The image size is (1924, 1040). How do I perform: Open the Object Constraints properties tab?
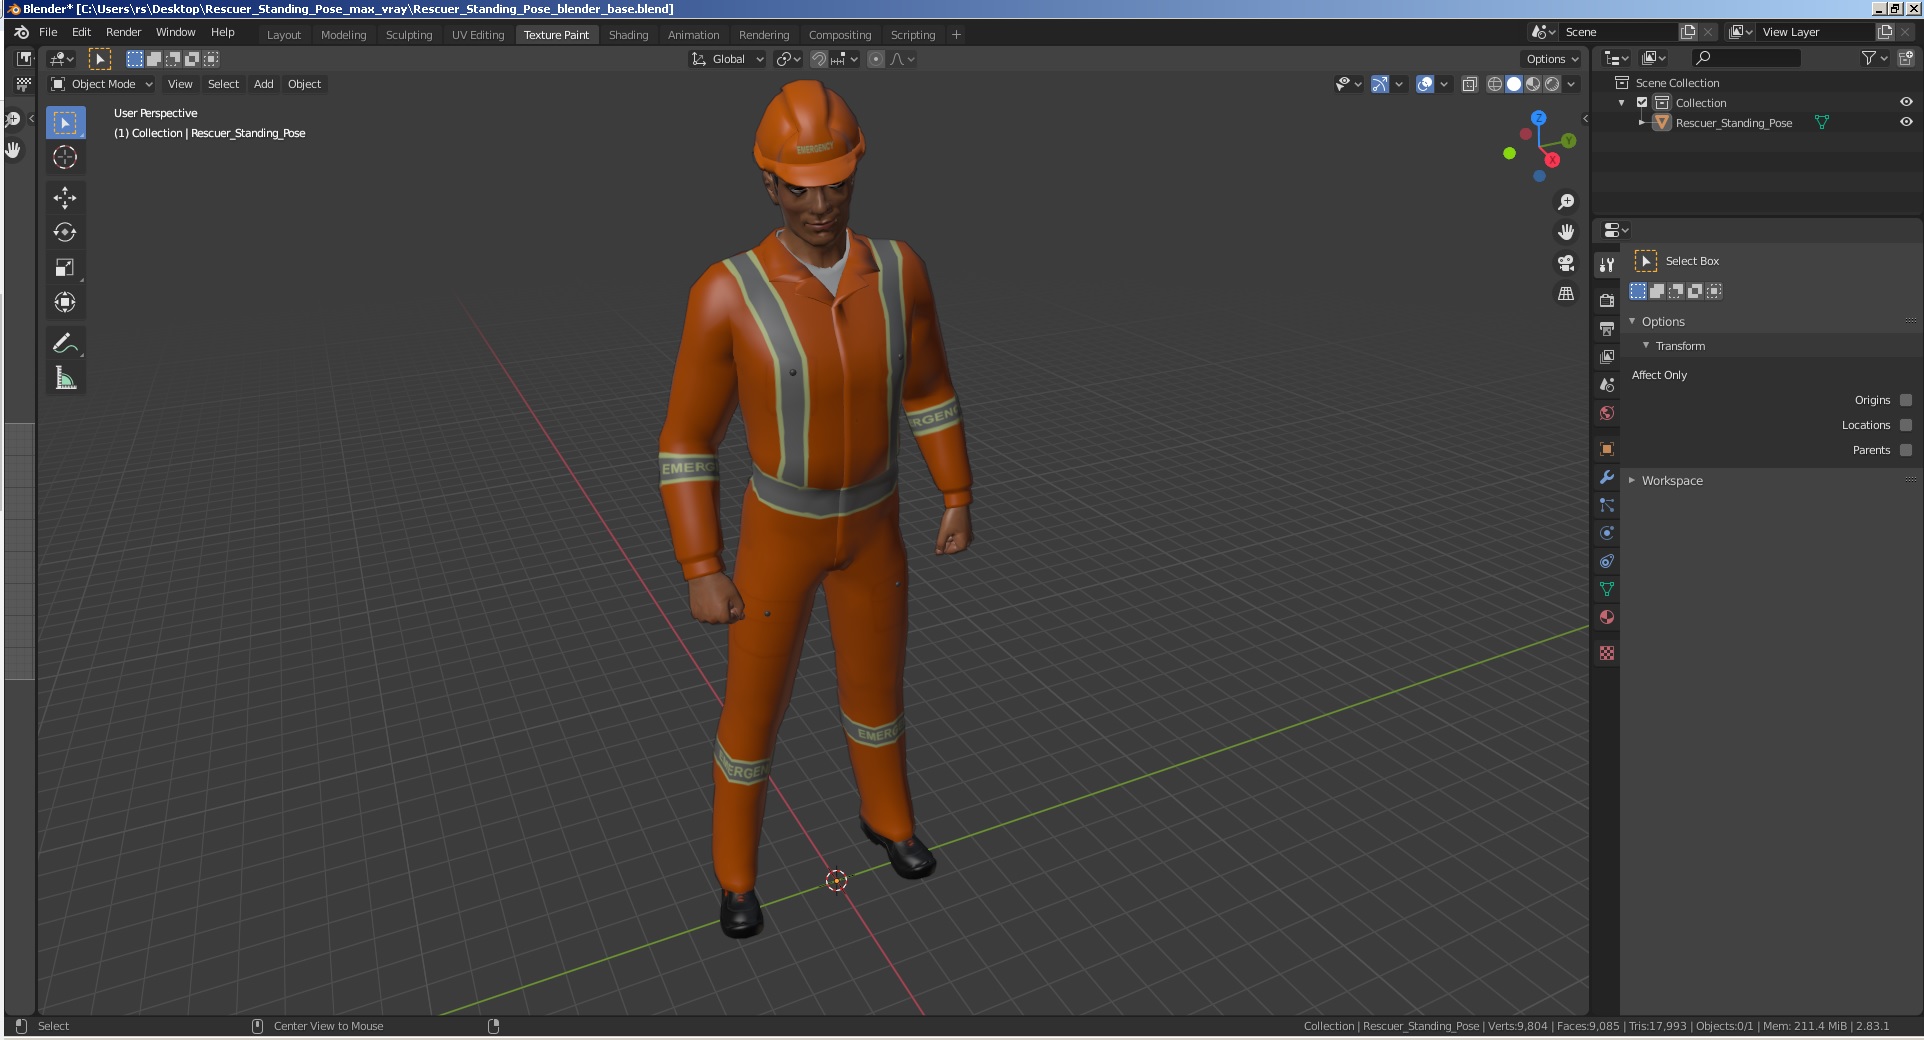click(1607, 561)
